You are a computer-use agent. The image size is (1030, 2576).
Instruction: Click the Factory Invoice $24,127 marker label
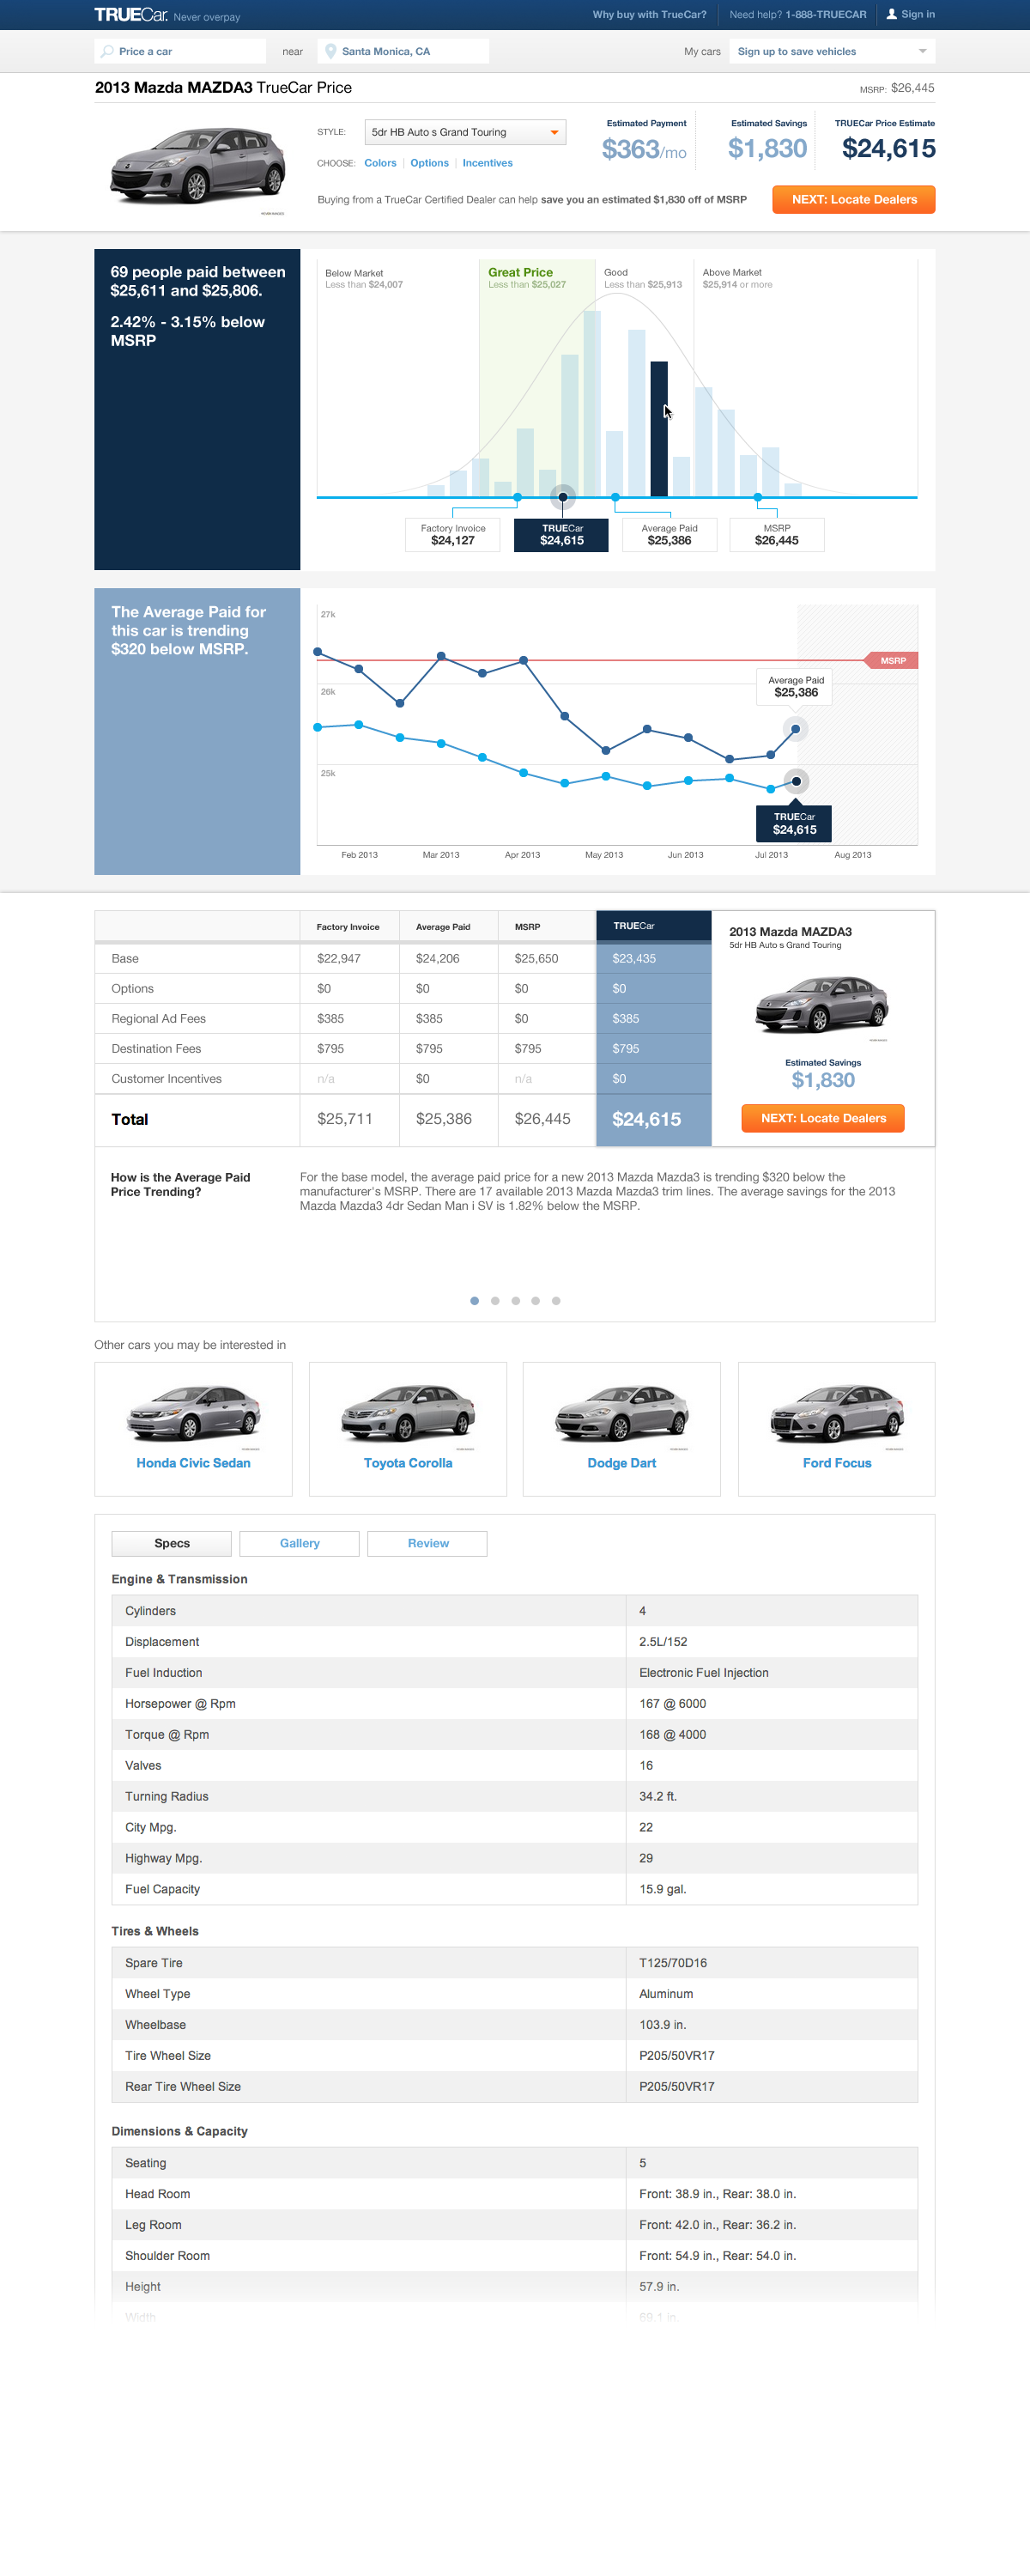pos(453,535)
